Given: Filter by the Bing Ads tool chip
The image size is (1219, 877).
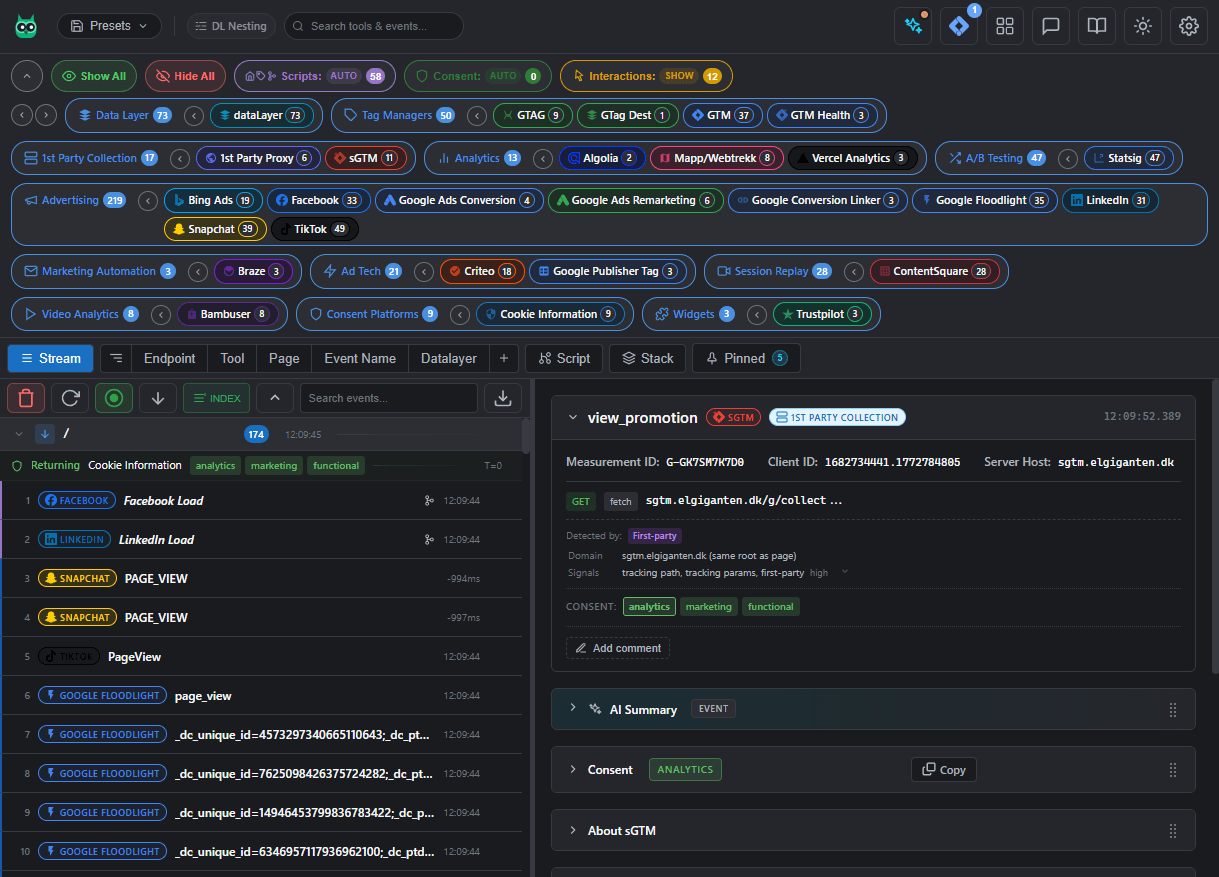Looking at the screenshot, I should [214, 200].
